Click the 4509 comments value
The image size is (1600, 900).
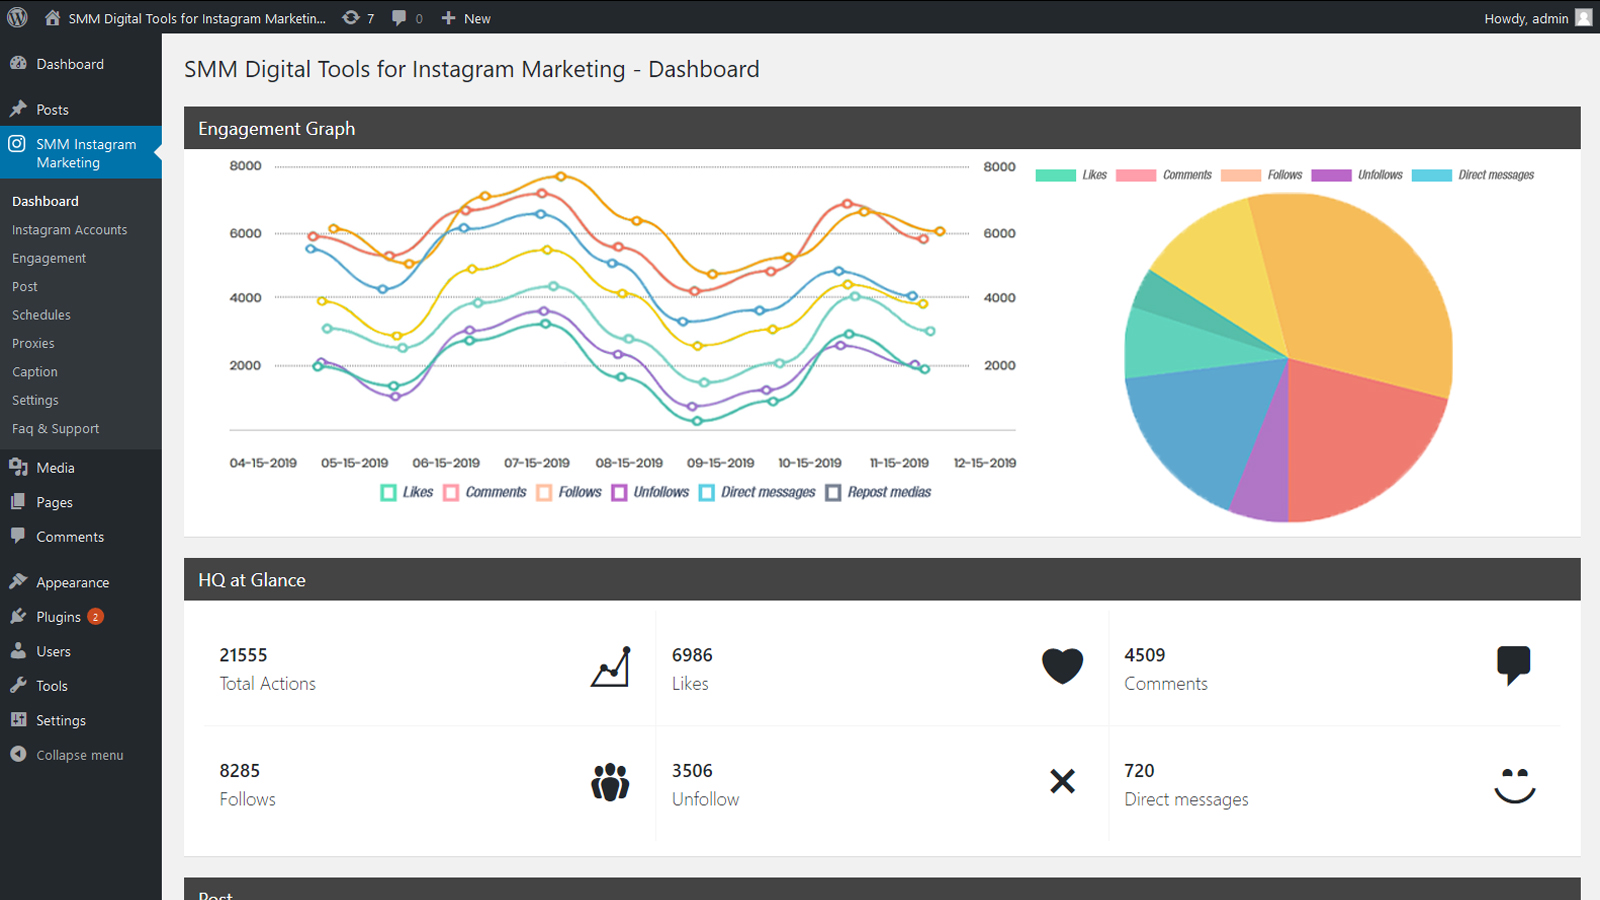point(1145,655)
